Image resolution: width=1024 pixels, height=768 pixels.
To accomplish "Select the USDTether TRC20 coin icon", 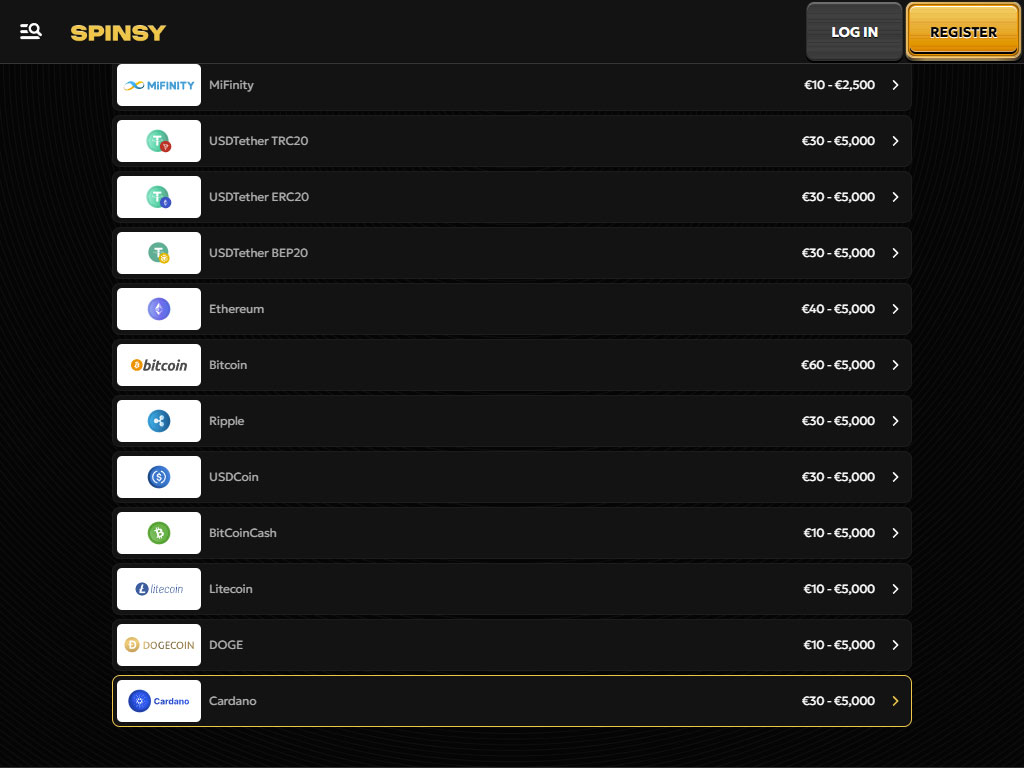I will click(159, 141).
